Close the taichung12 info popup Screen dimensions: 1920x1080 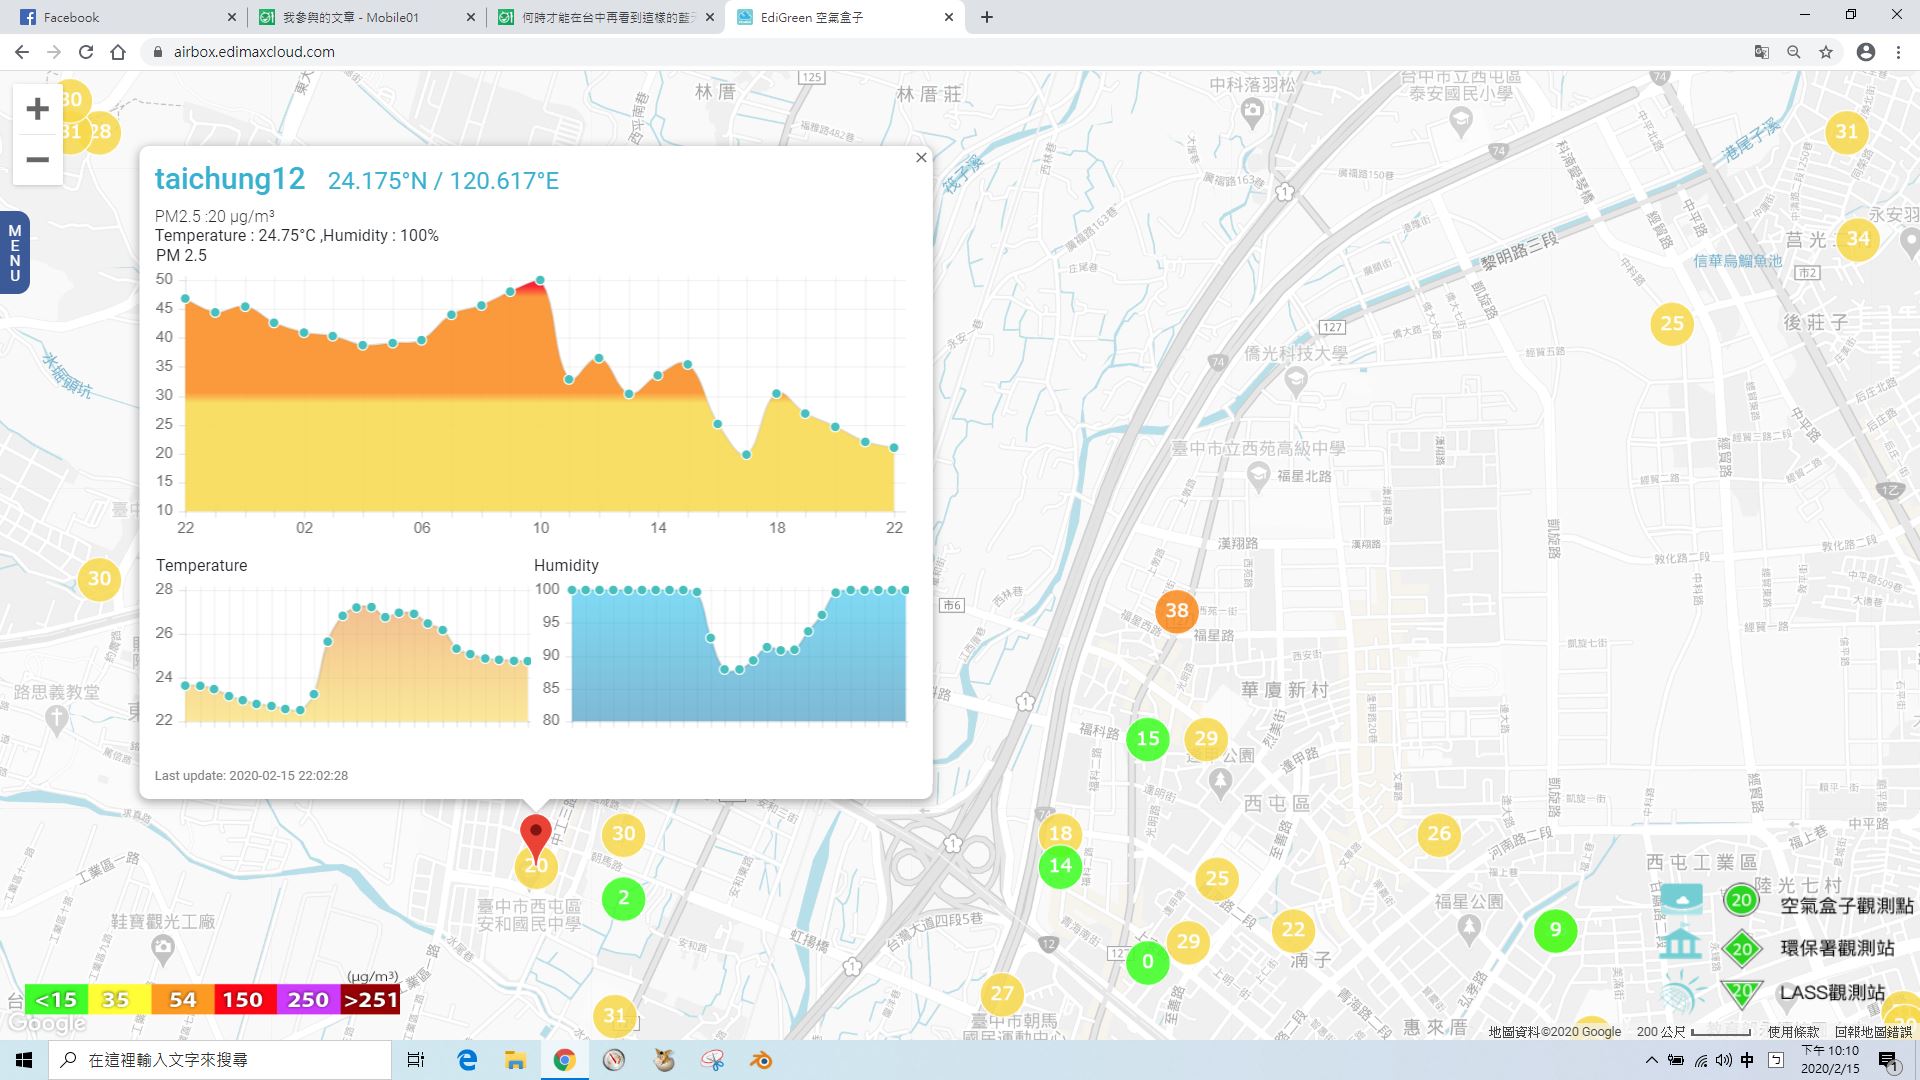coord(921,158)
